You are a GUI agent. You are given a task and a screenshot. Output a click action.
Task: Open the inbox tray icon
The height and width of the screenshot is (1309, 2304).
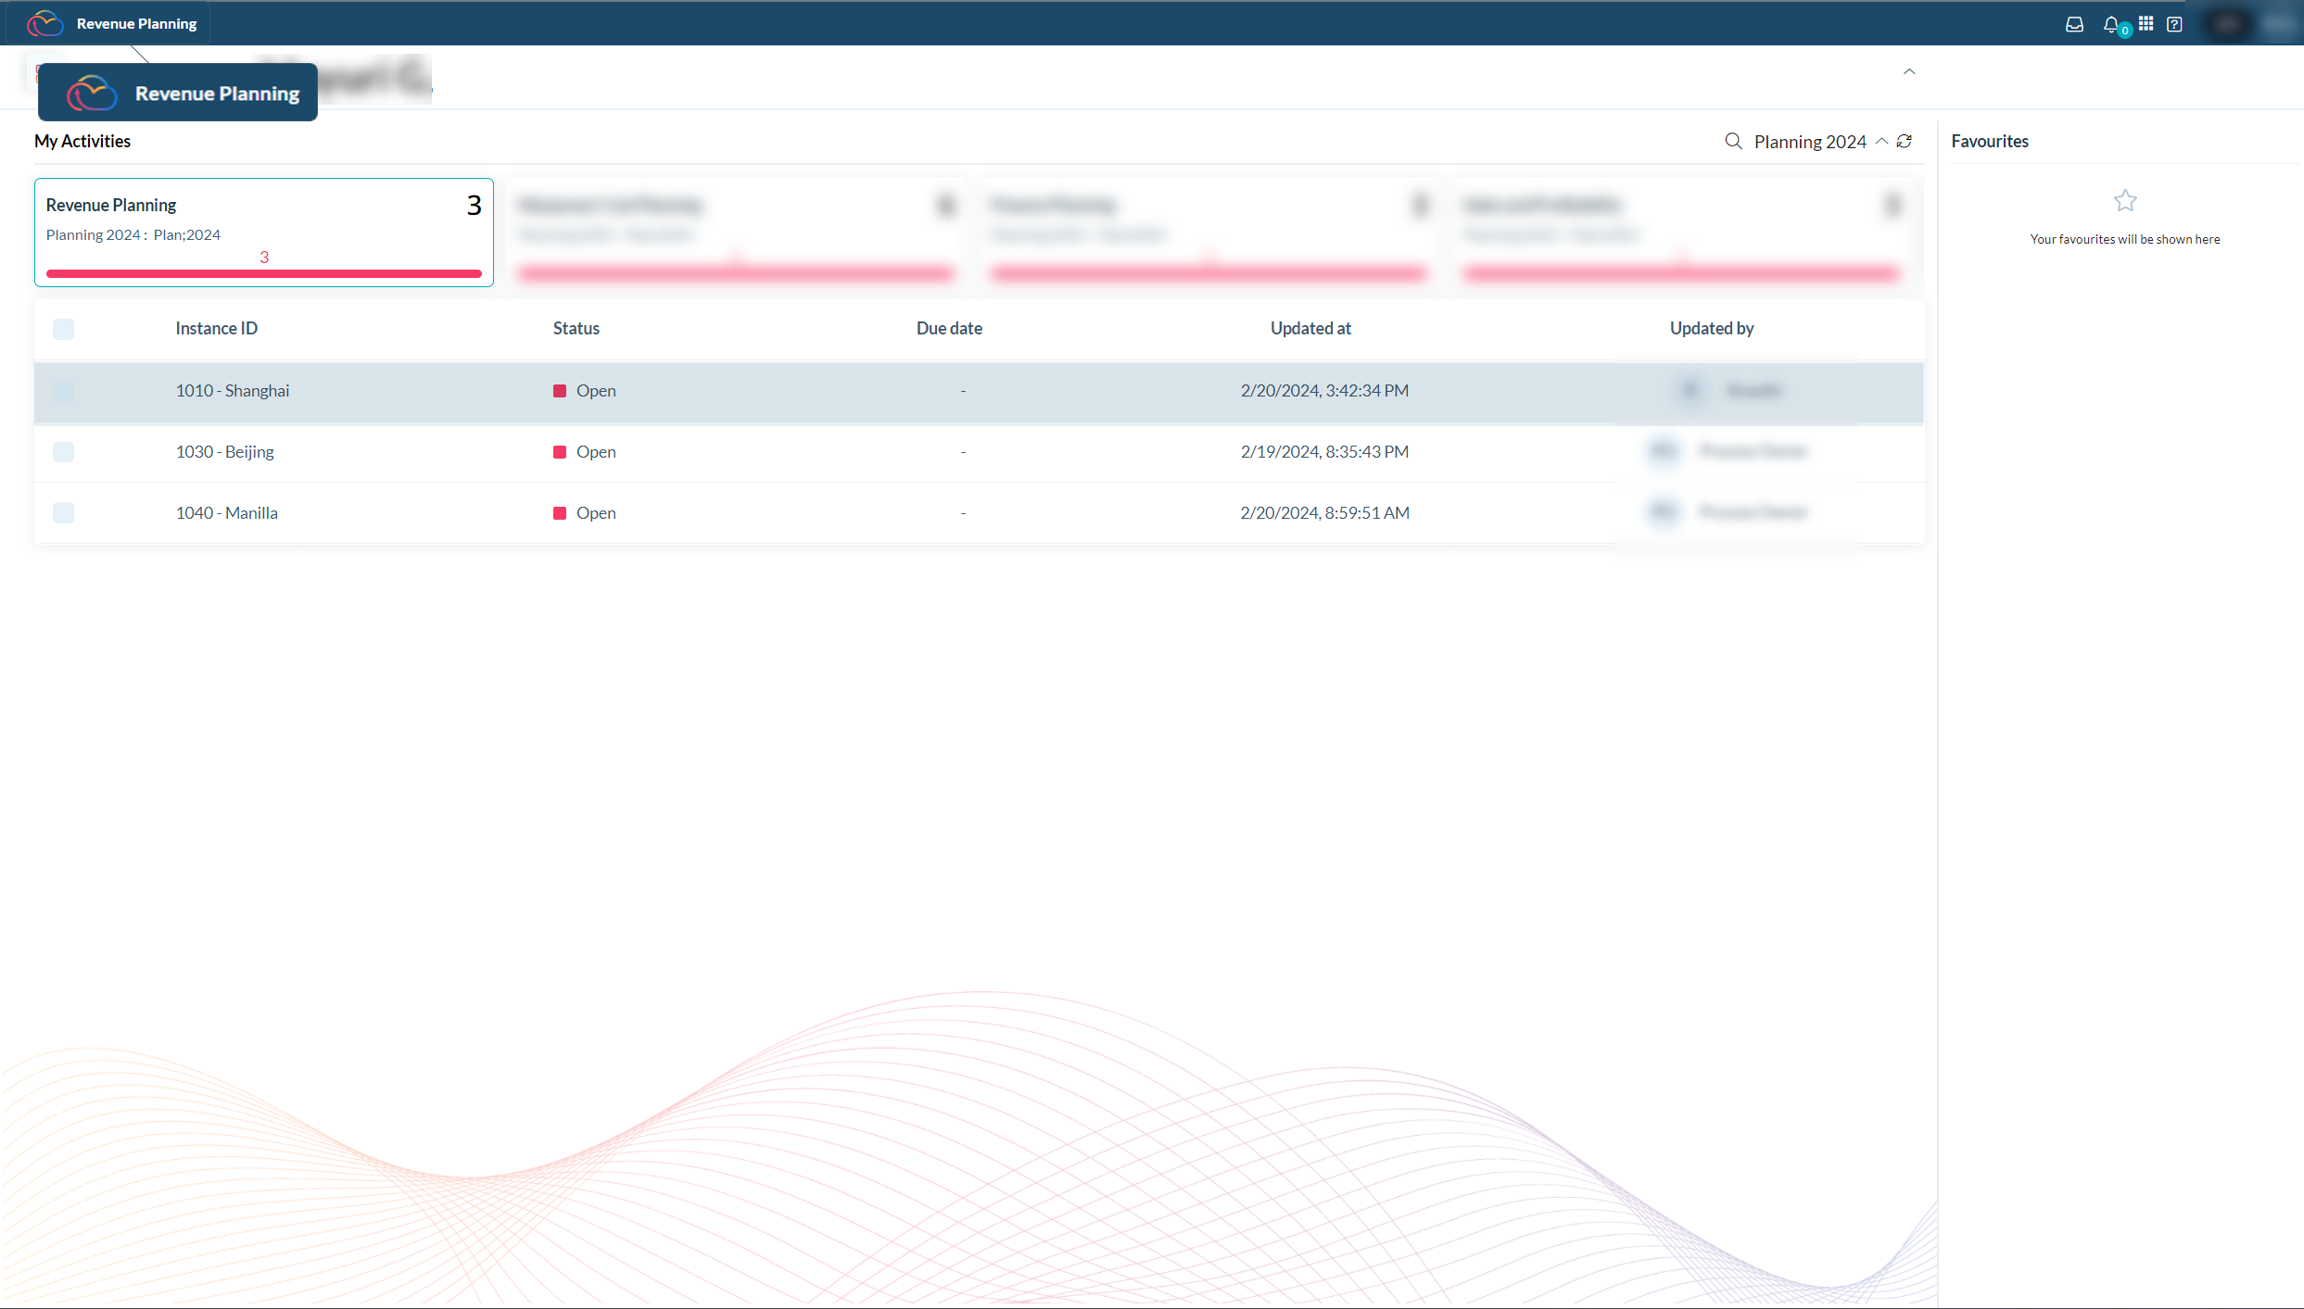pyautogui.click(x=2074, y=24)
